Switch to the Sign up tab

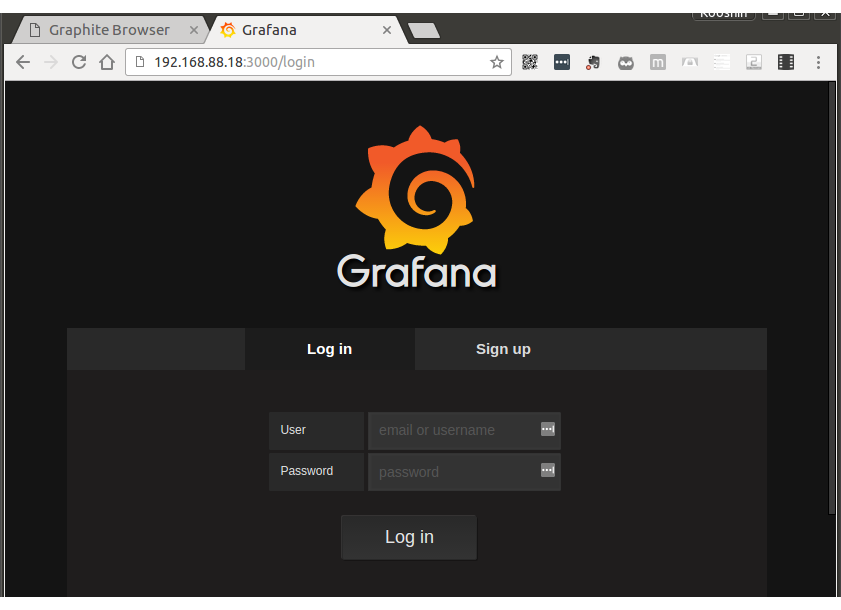[x=503, y=349]
